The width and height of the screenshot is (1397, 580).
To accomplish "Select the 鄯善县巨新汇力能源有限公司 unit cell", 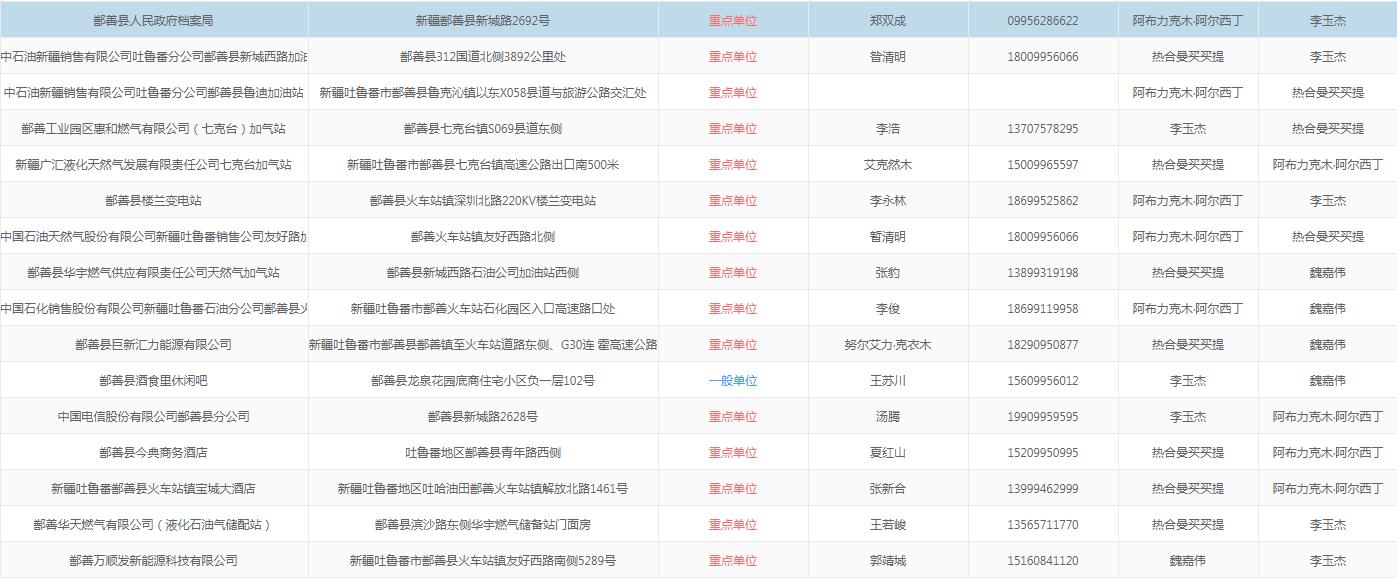I will [x=153, y=345].
